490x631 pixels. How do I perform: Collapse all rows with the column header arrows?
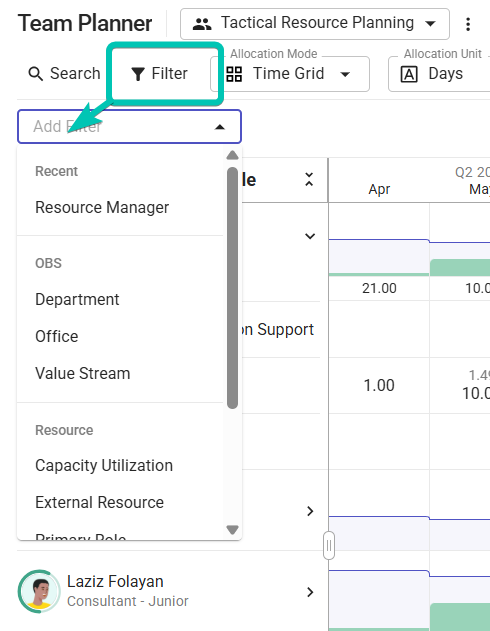click(x=309, y=179)
